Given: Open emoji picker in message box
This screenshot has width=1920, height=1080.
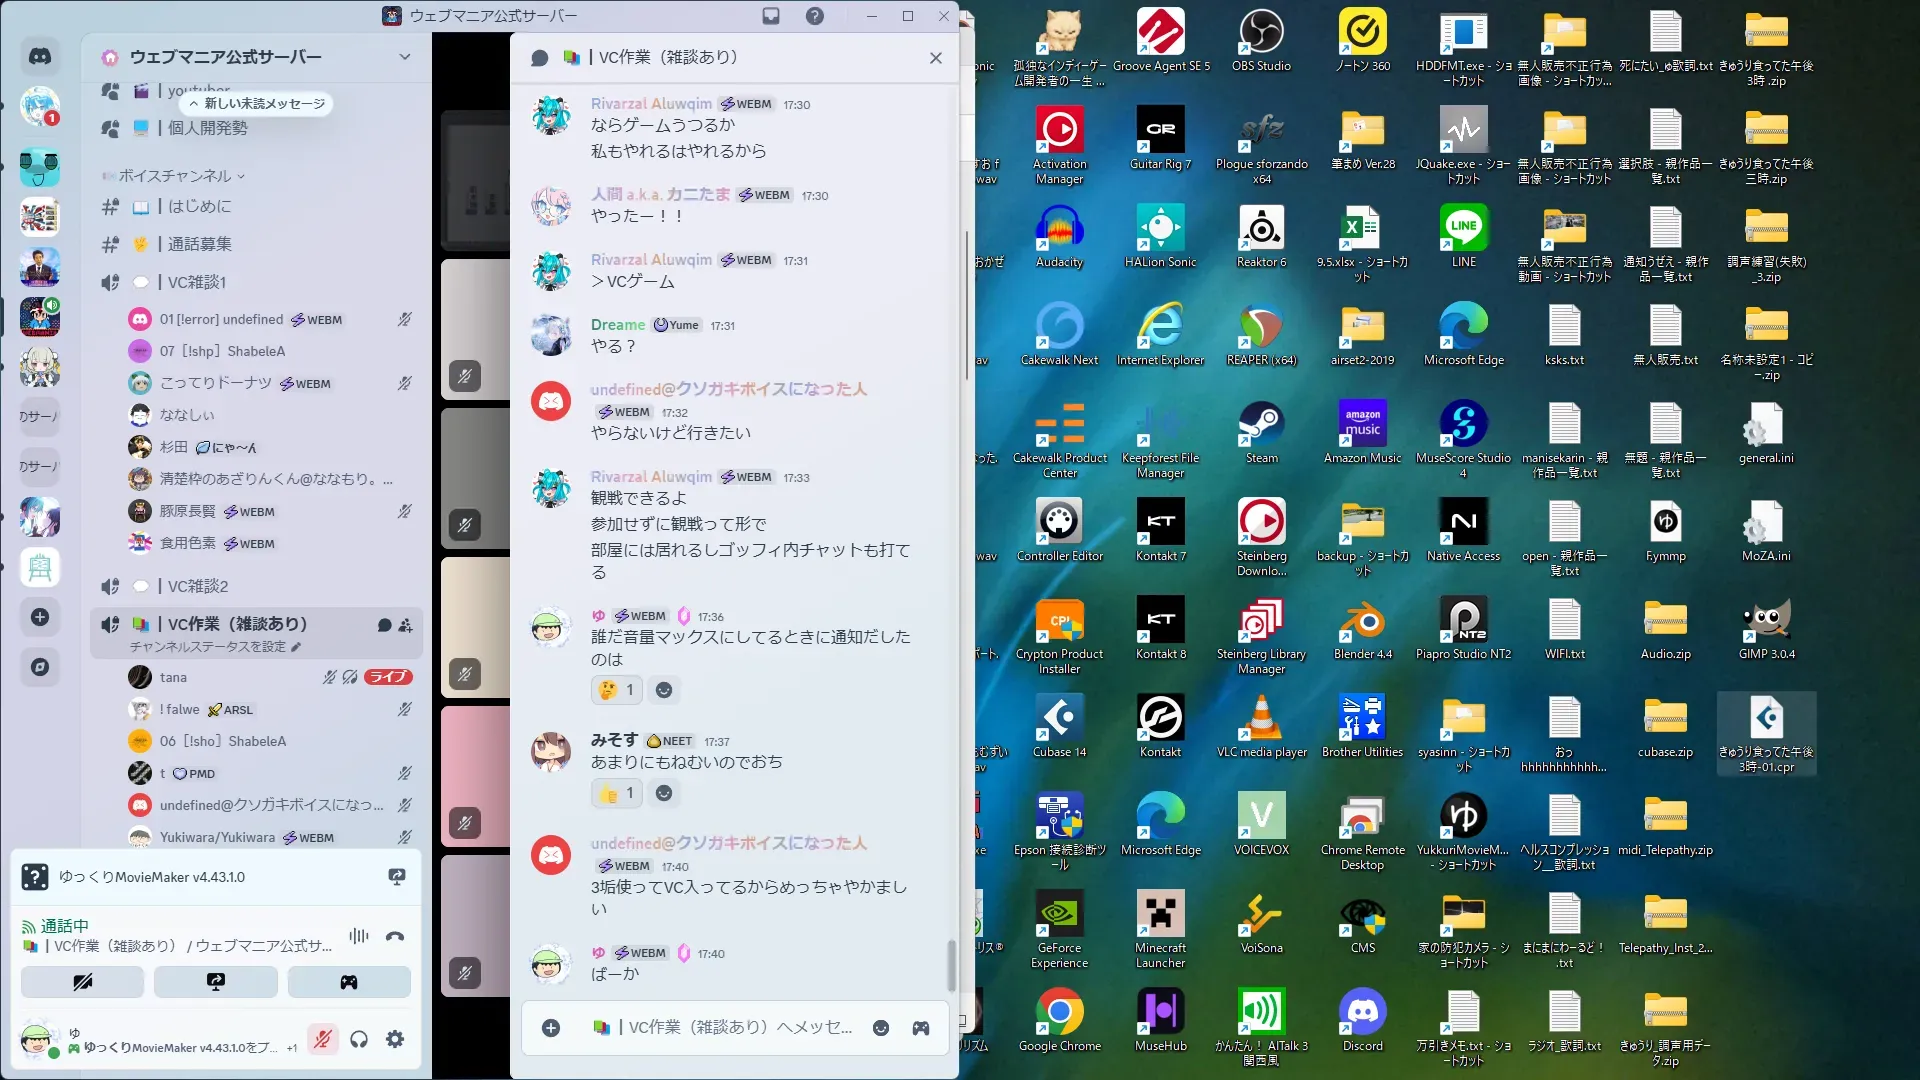Looking at the screenshot, I should (881, 1028).
